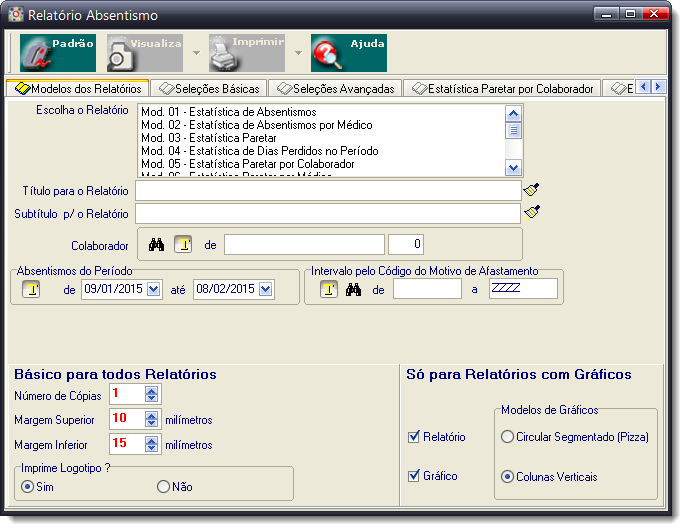Viewport: 687px width, 531px height.
Task: Click the Padrão toolbar icon
Action: (57, 53)
